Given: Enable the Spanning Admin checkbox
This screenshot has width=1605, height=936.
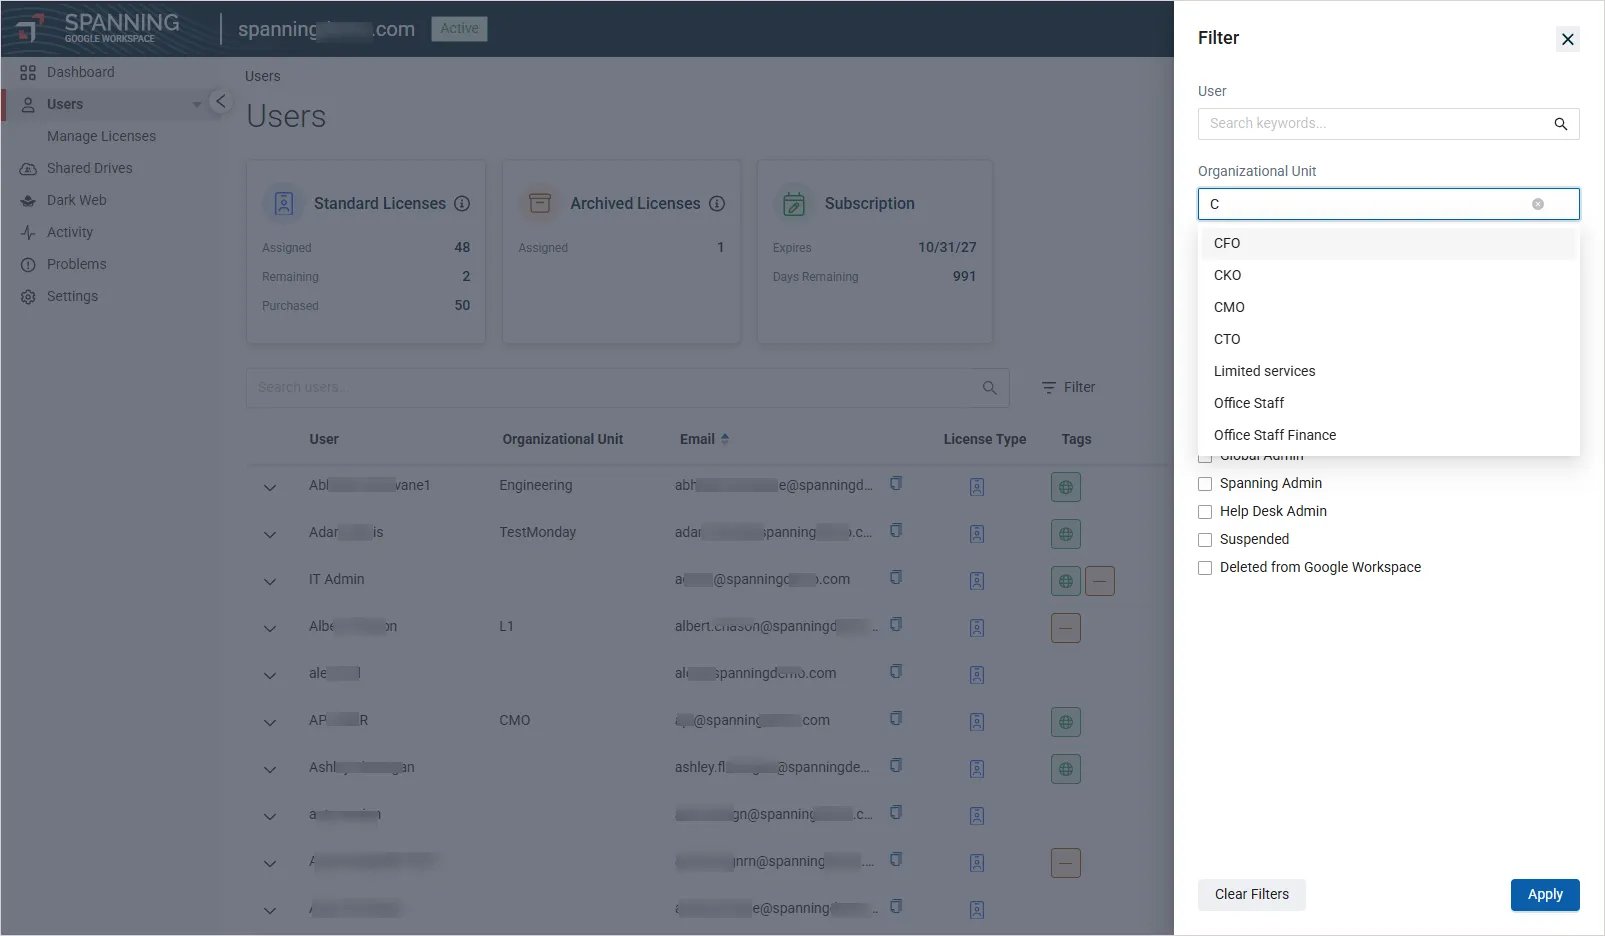Looking at the screenshot, I should click(1205, 484).
